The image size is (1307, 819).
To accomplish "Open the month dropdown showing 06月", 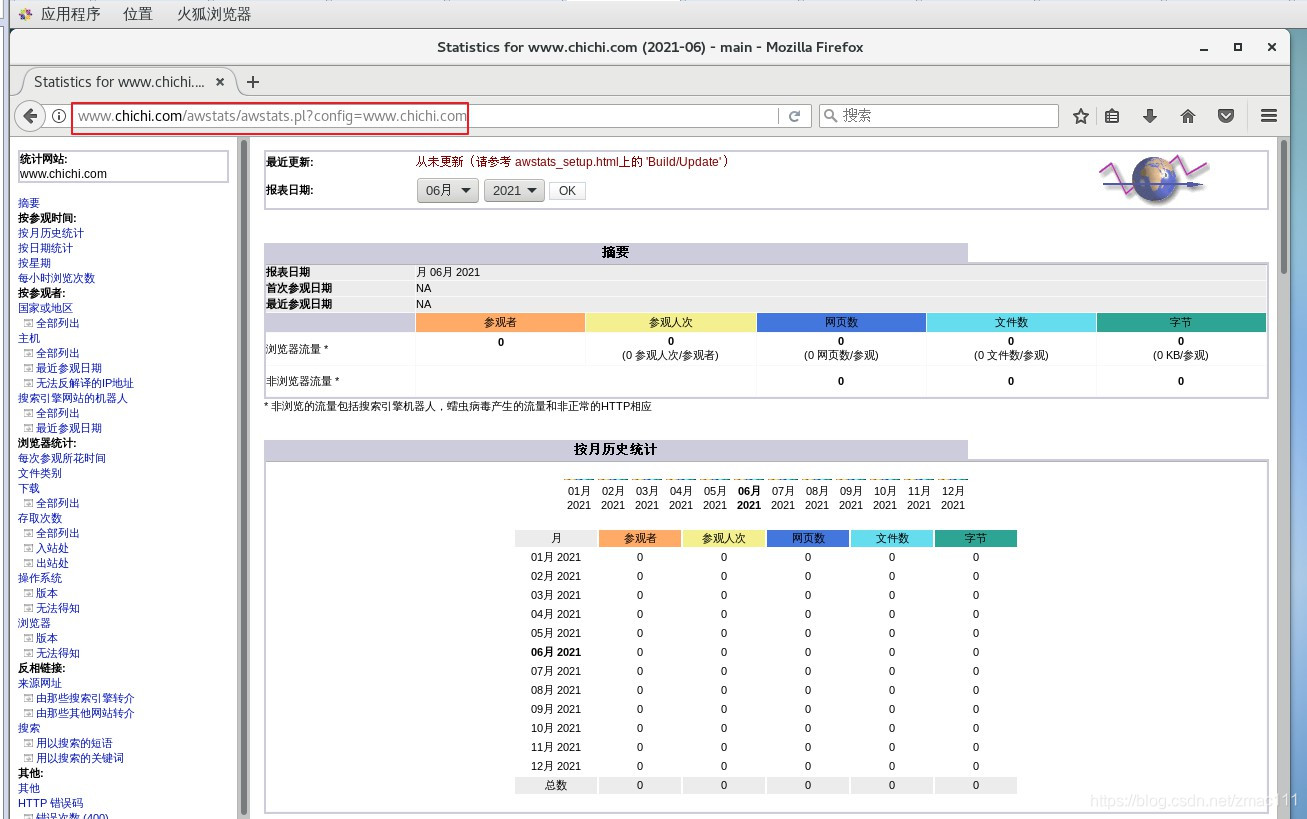I will [448, 190].
